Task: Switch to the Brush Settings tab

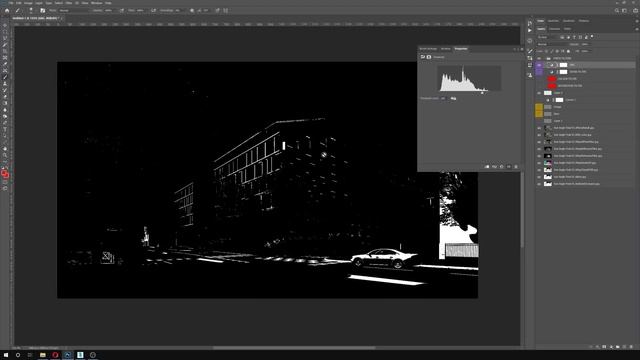Action: coord(428,49)
